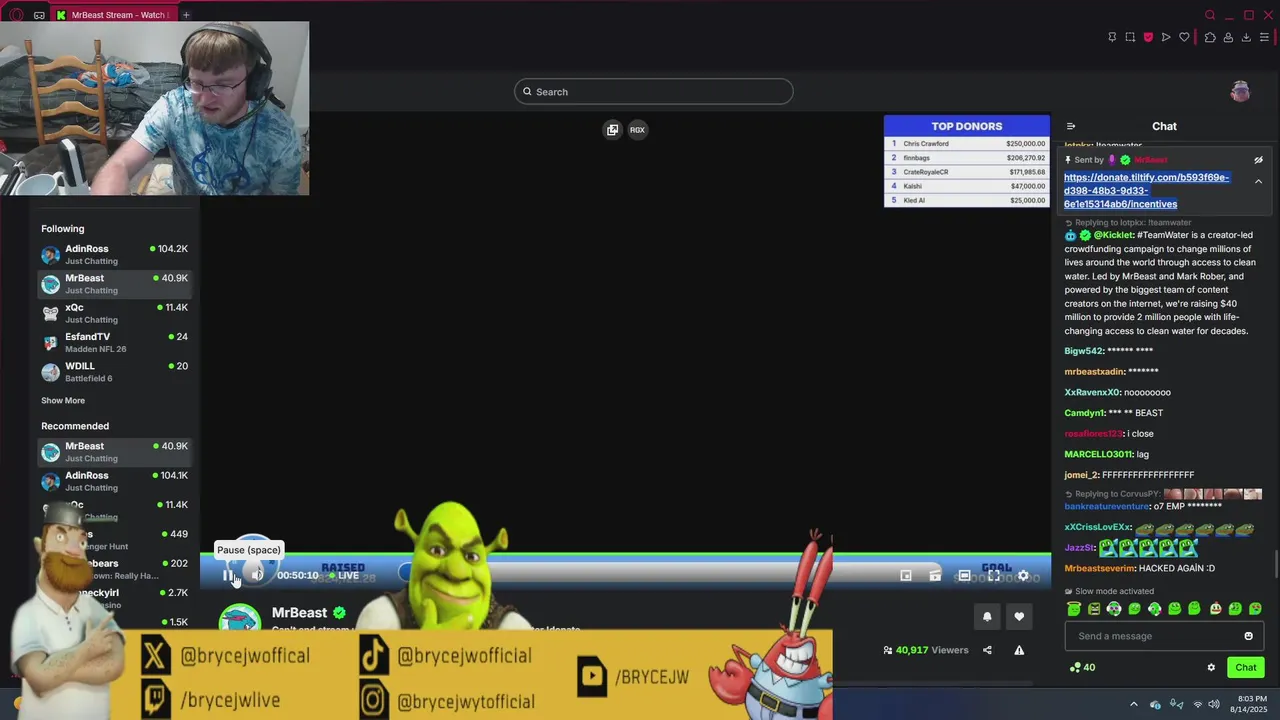Show hidden system tray icons
This screenshot has height=720, width=1280.
tap(1134, 704)
